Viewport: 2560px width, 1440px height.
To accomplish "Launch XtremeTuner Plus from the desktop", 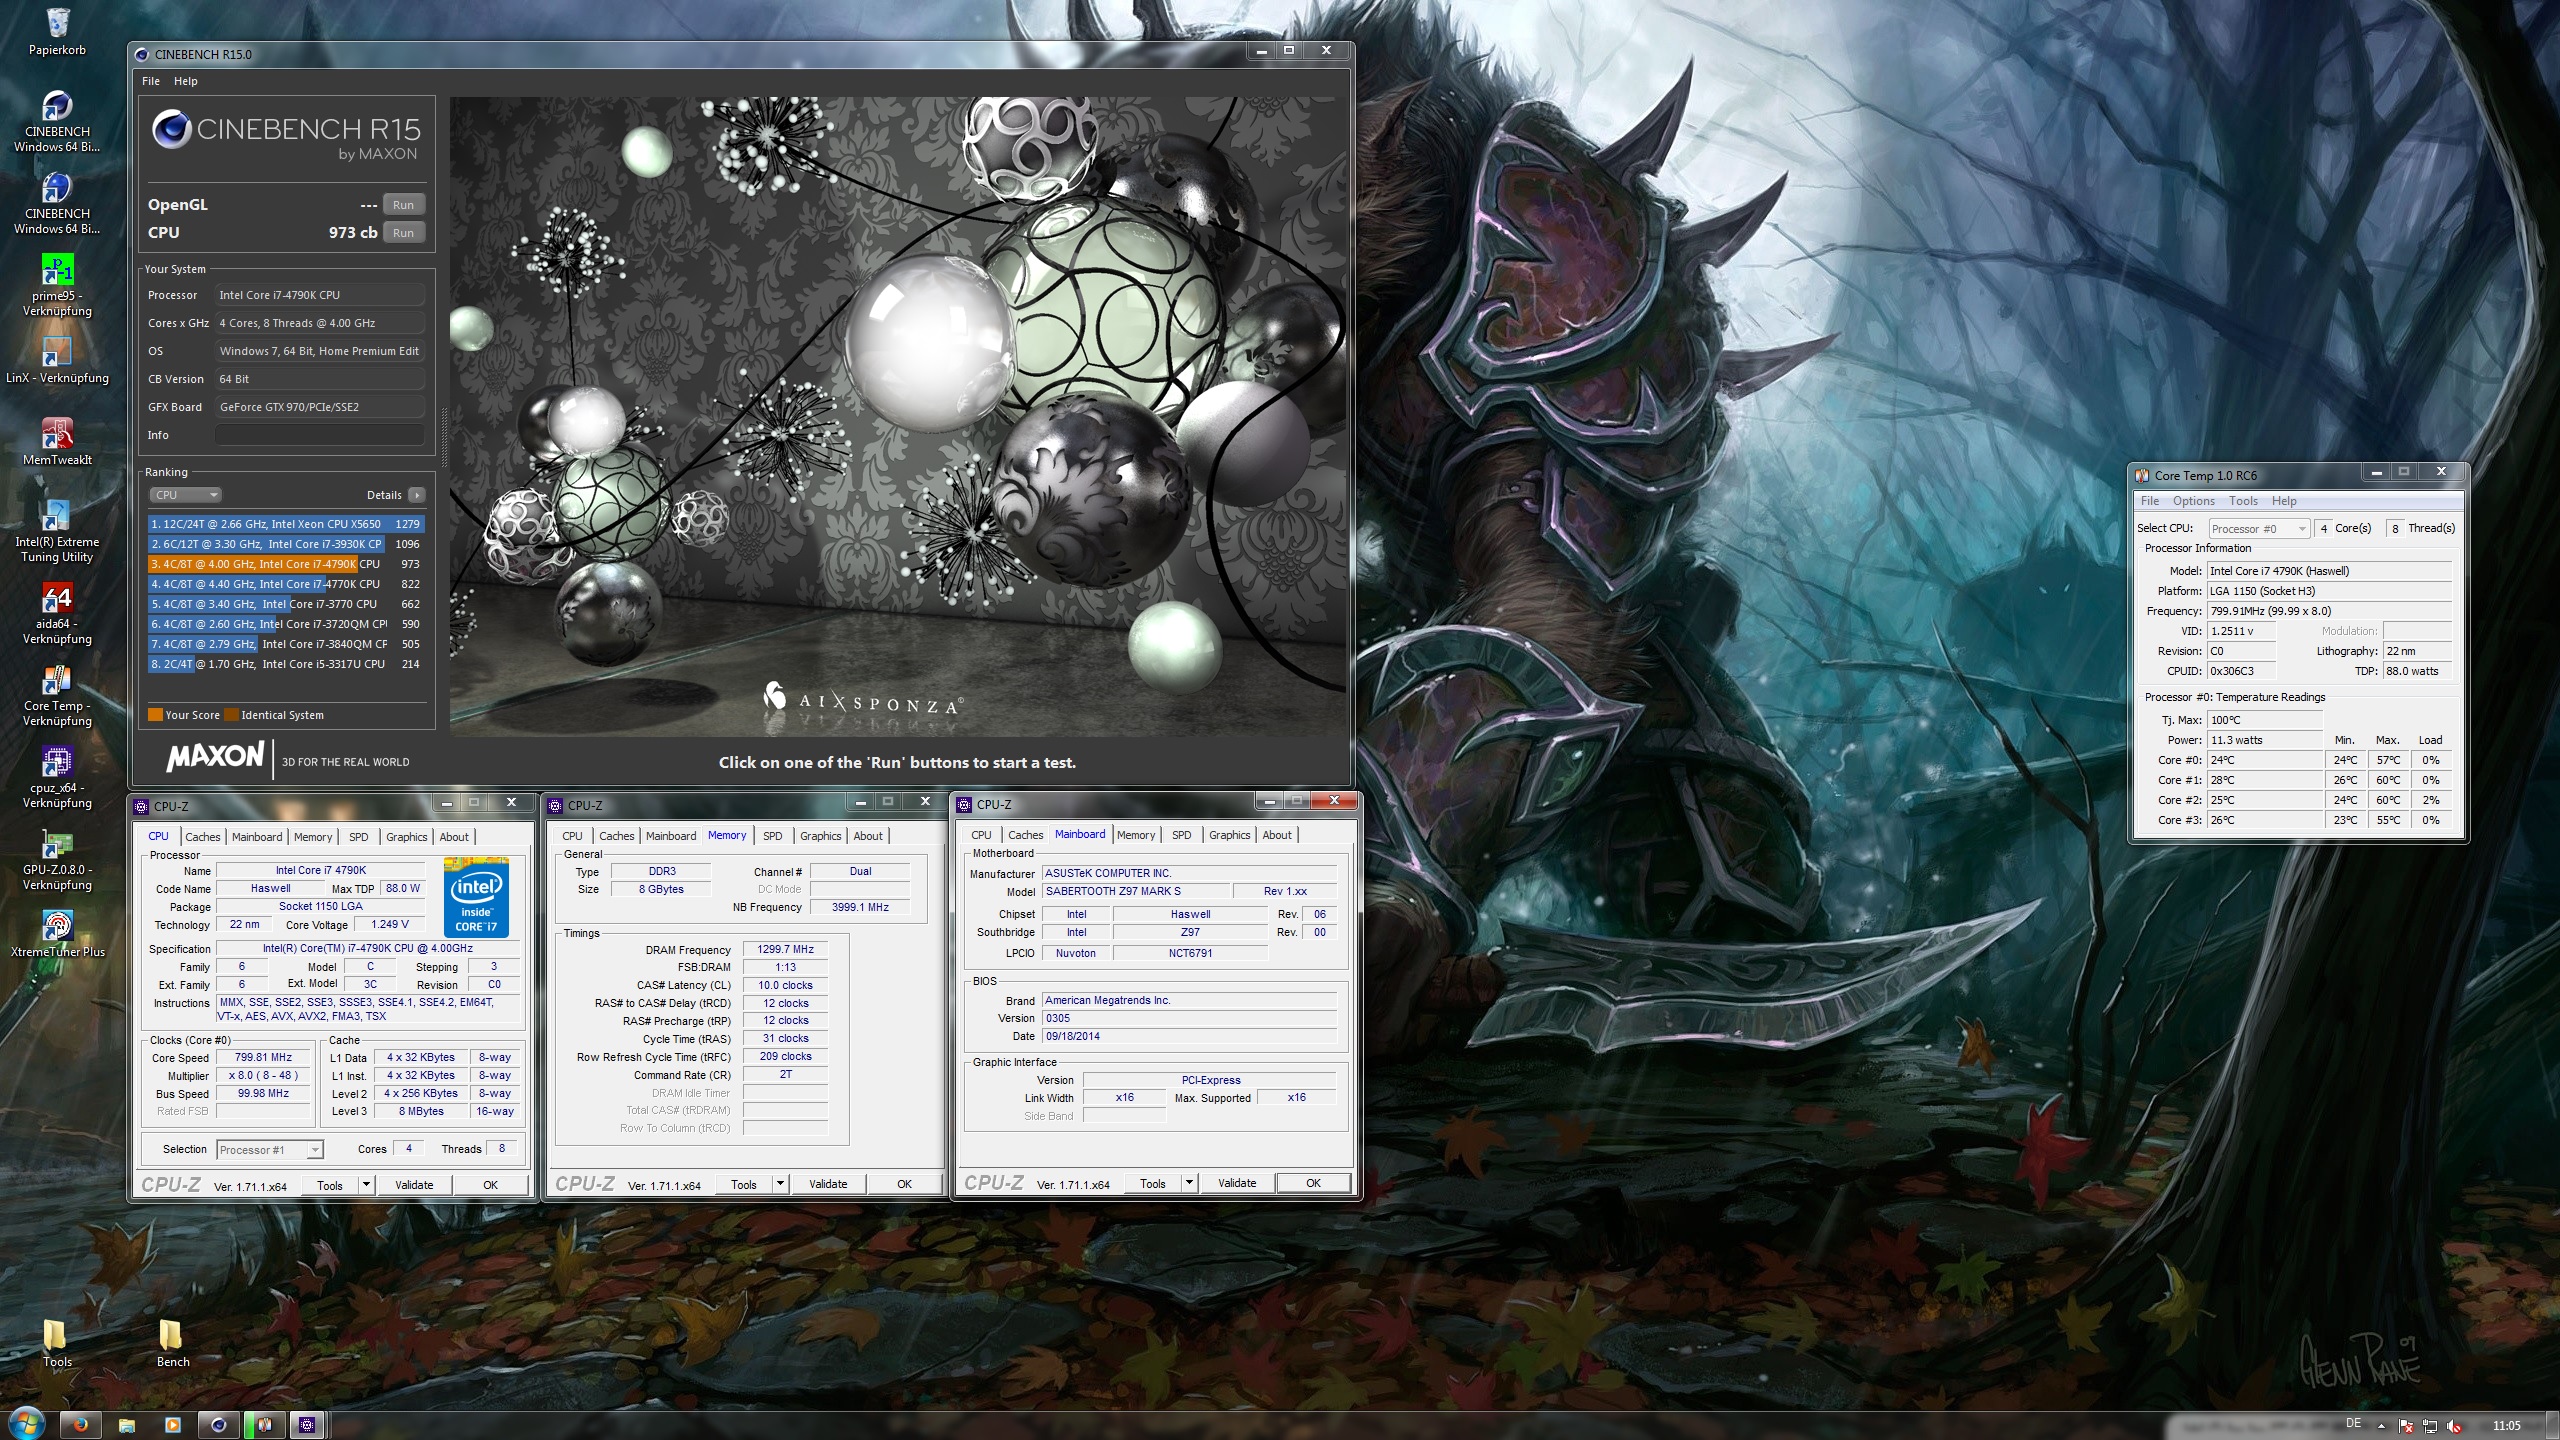I will pos(57,934).
